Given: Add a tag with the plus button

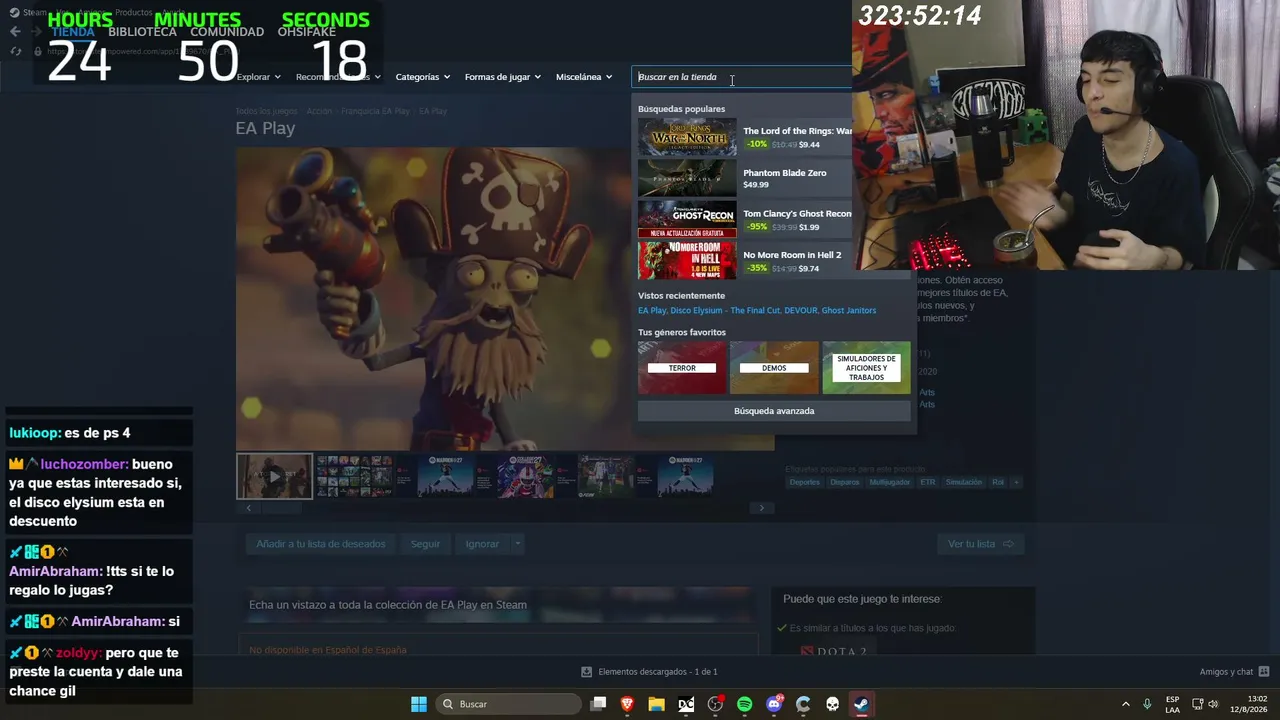Looking at the screenshot, I should point(1016,482).
